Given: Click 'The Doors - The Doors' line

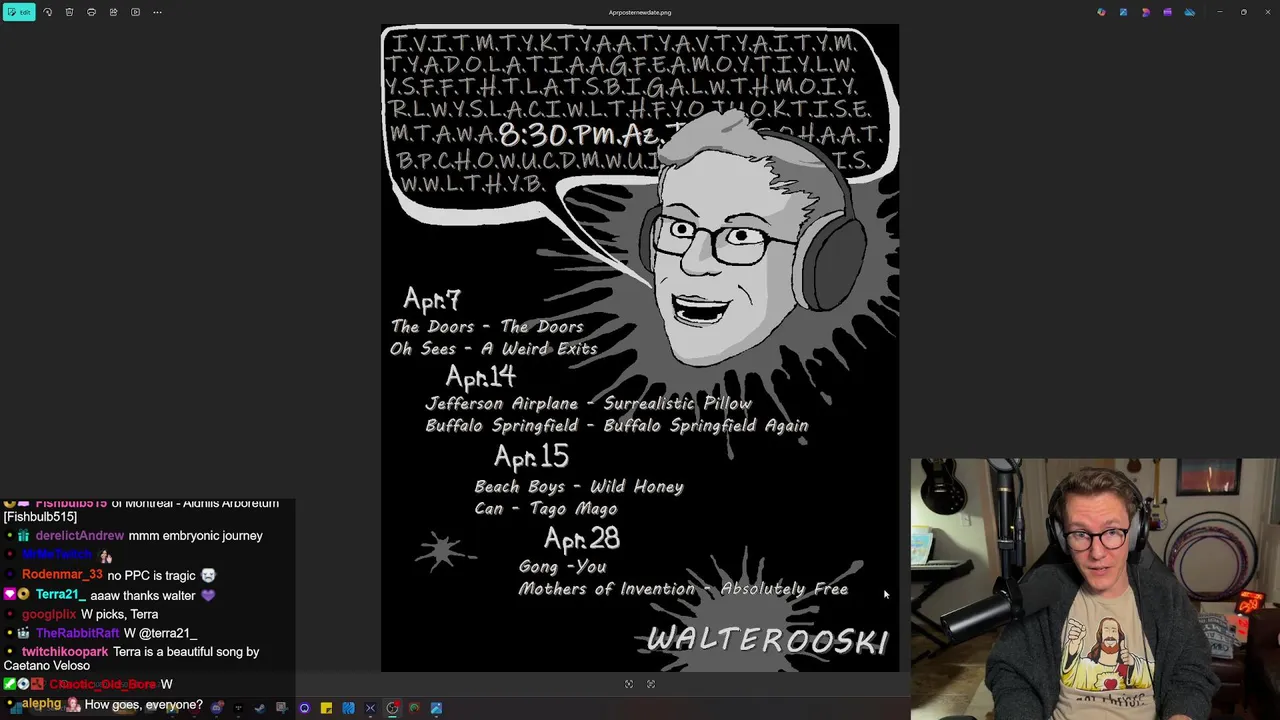Looking at the screenshot, I should pyautogui.click(x=487, y=327).
